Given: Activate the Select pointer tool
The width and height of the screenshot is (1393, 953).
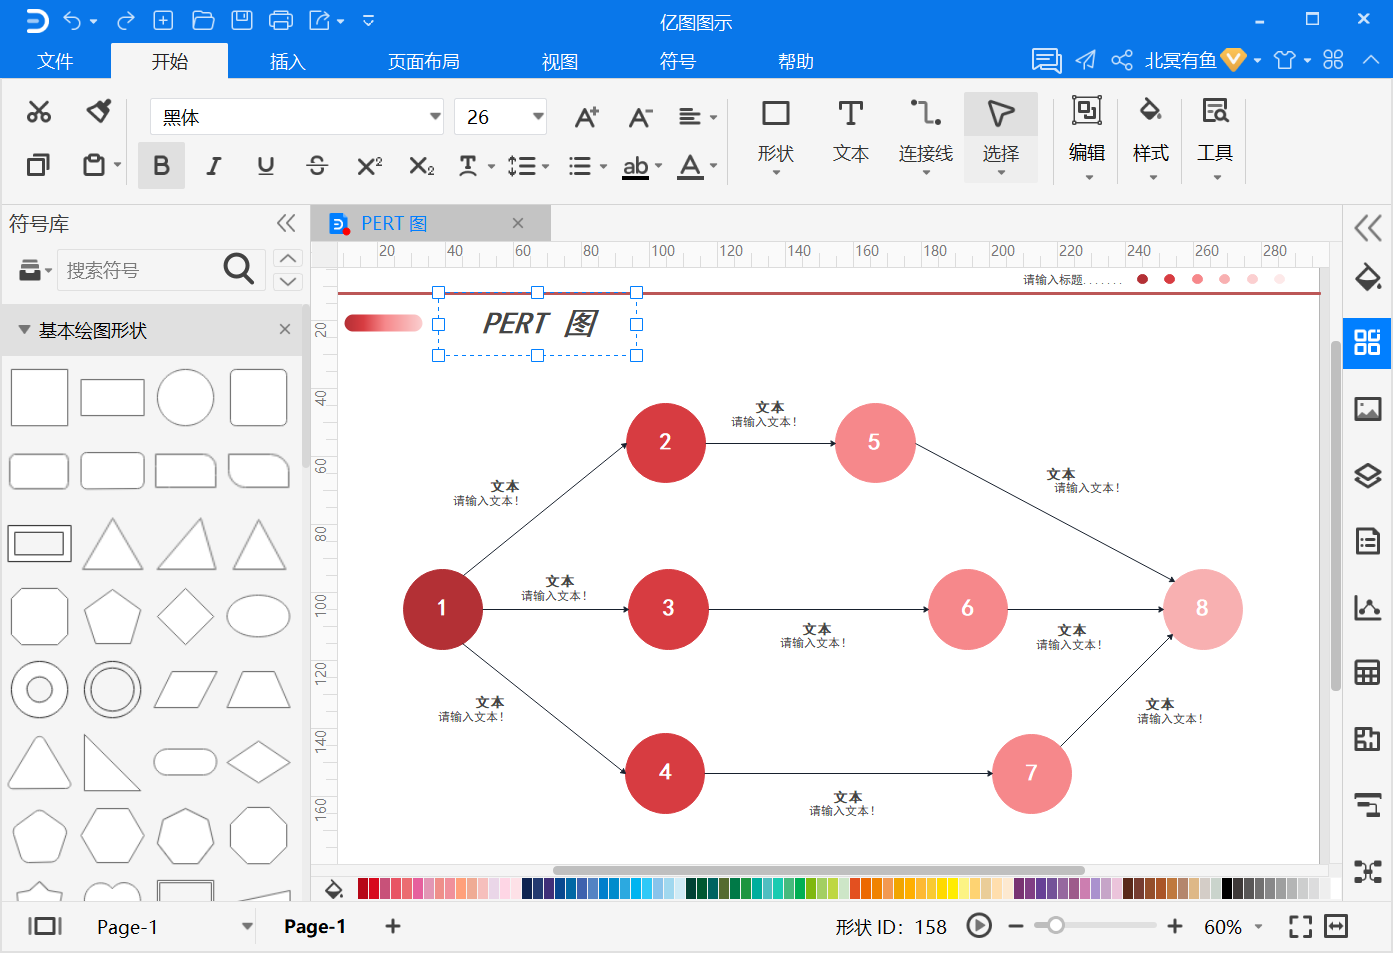Looking at the screenshot, I should 1001,137.
